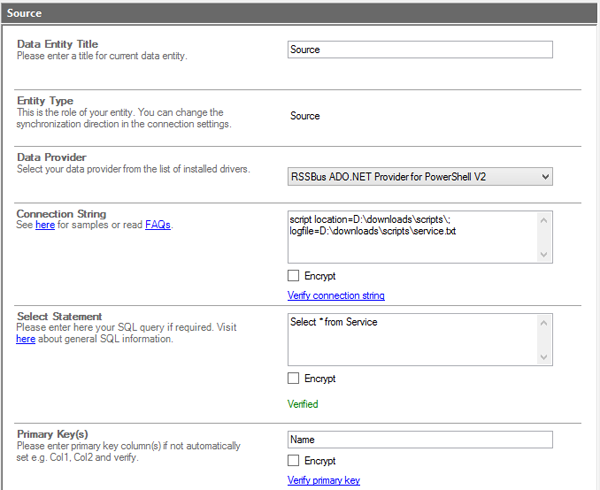The width and height of the screenshot is (600, 490).
Task: Open the FAQs link
Action: [157, 226]
